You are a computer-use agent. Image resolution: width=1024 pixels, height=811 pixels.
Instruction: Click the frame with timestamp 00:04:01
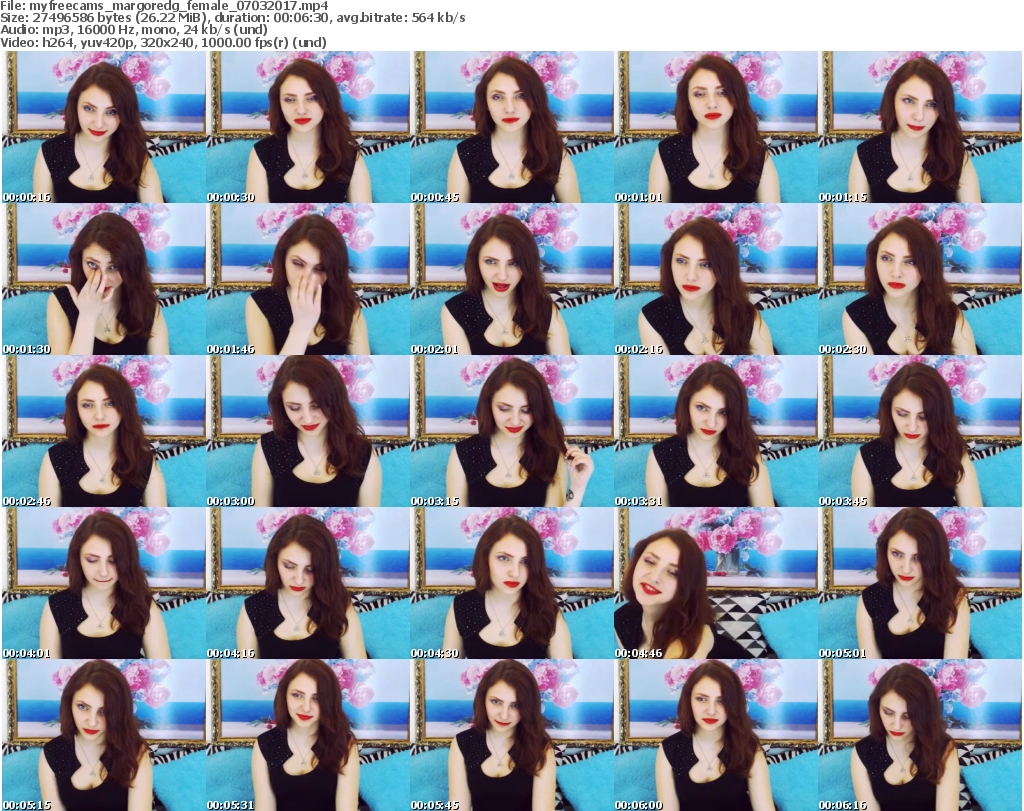[x=104, y=583]
